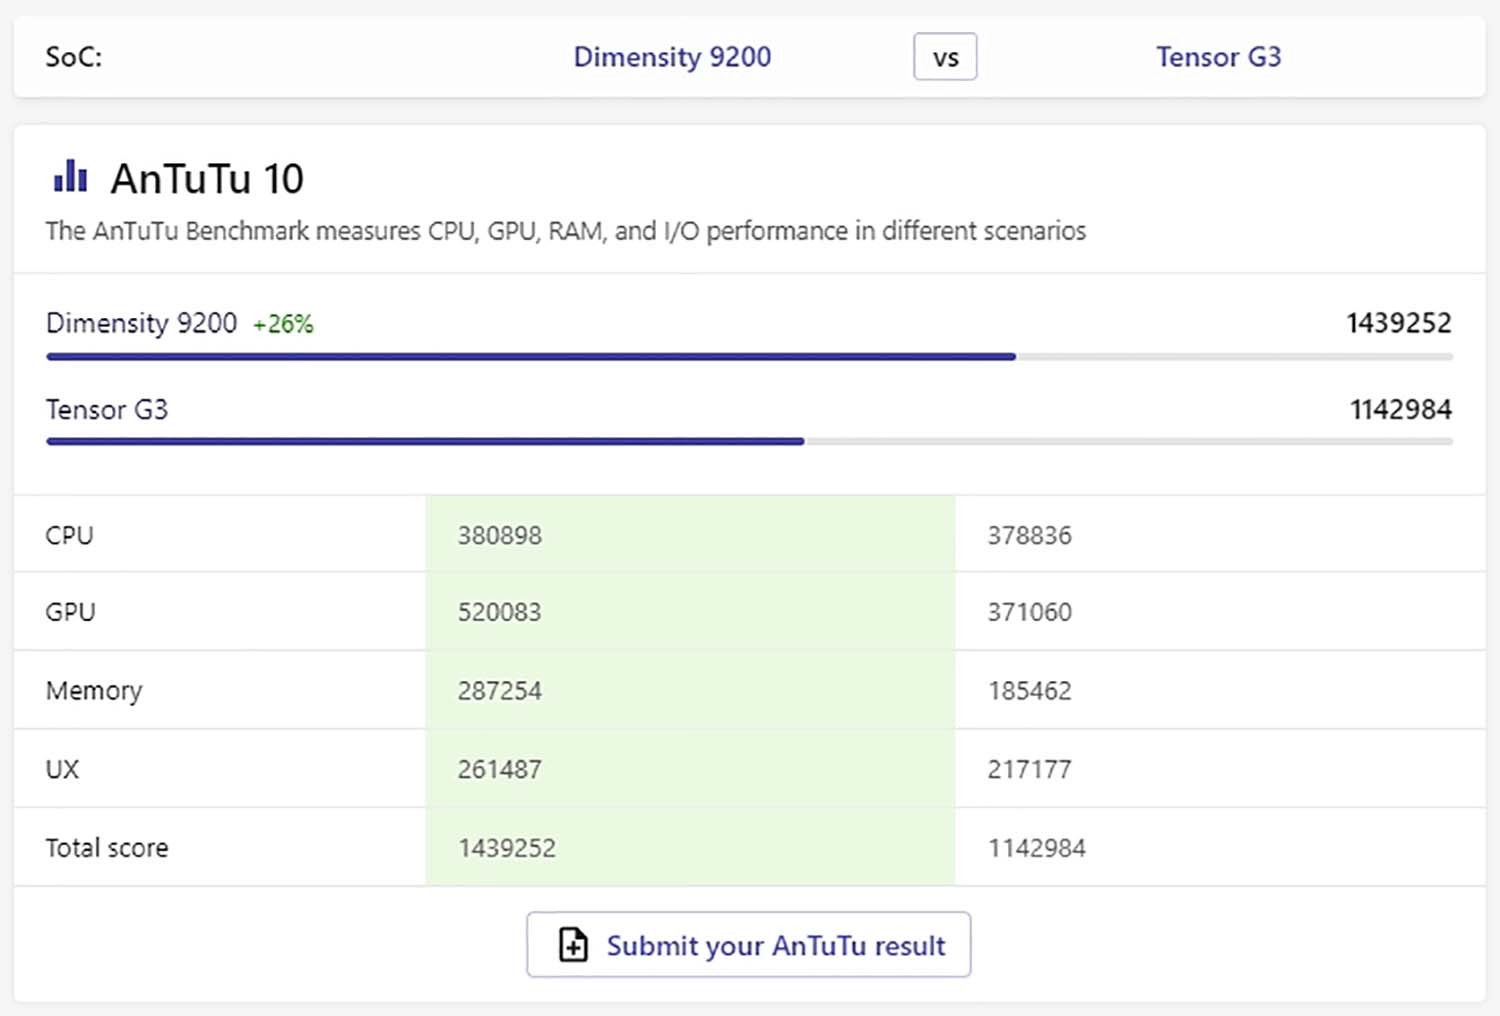This screenshot has width=1500, height=1016.
Task: Select the GPU row label
Action: [70, 612]
